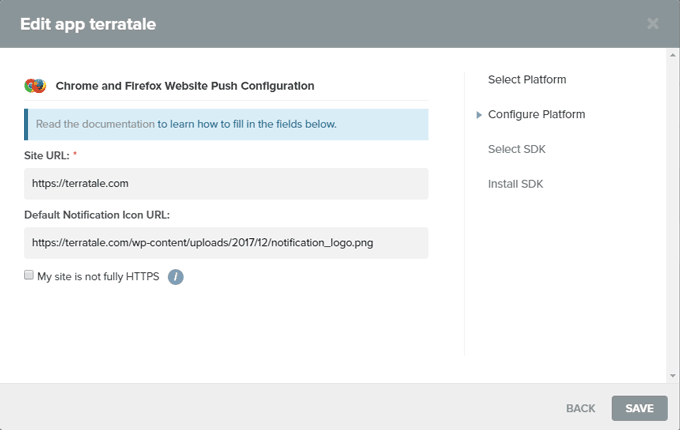
Task: Open the Configure Platform step
Action: (x=536, y=114)
